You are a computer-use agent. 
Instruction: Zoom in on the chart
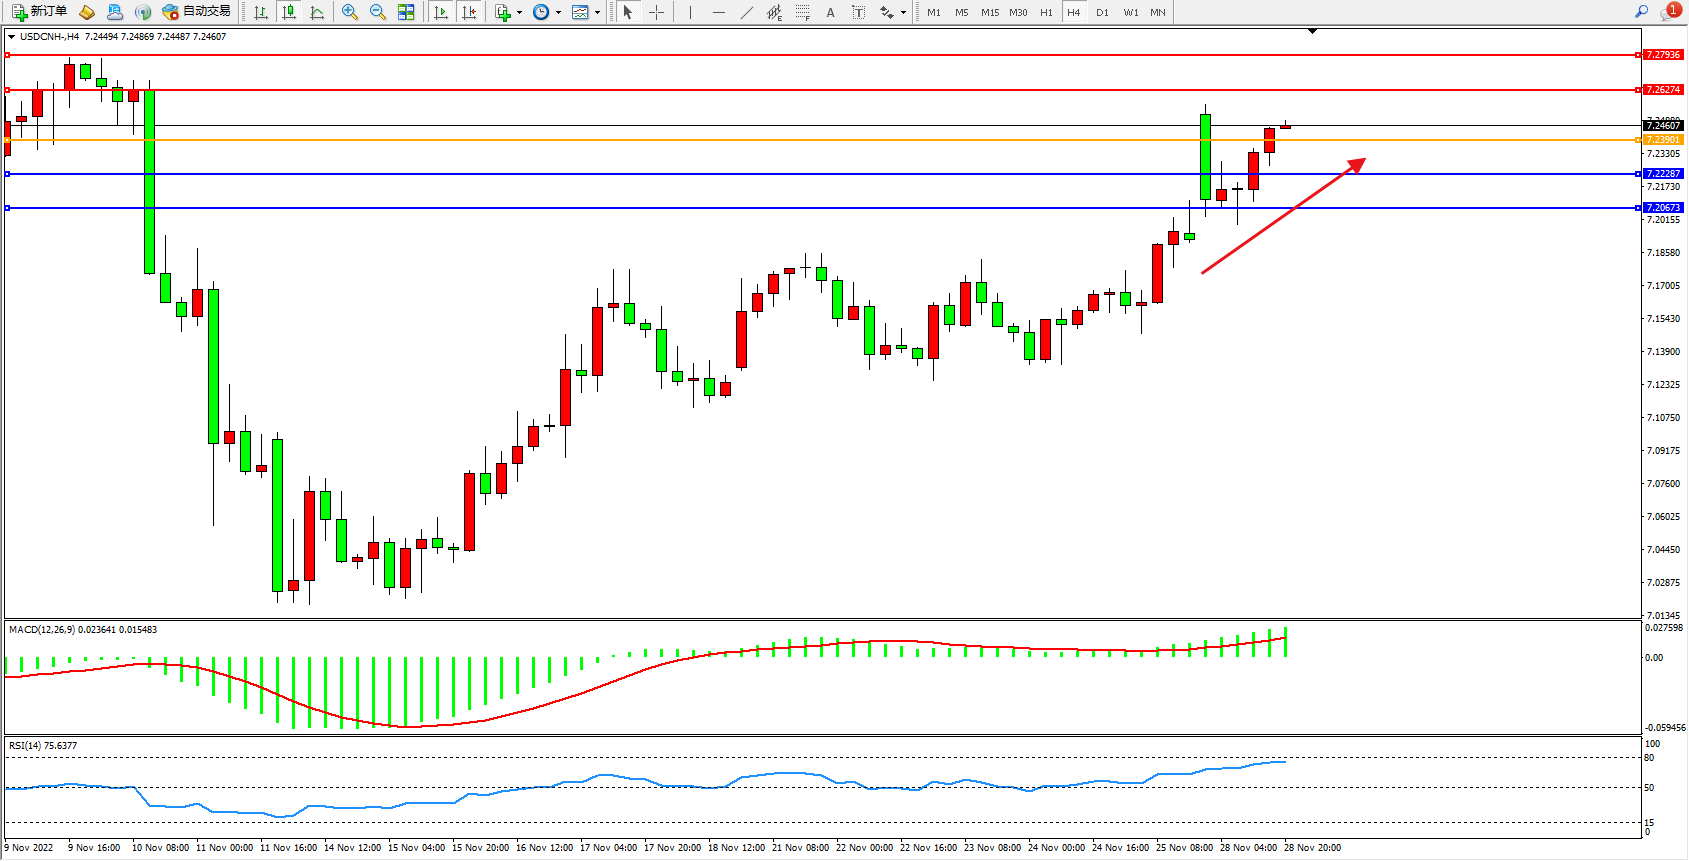(350, 12)
